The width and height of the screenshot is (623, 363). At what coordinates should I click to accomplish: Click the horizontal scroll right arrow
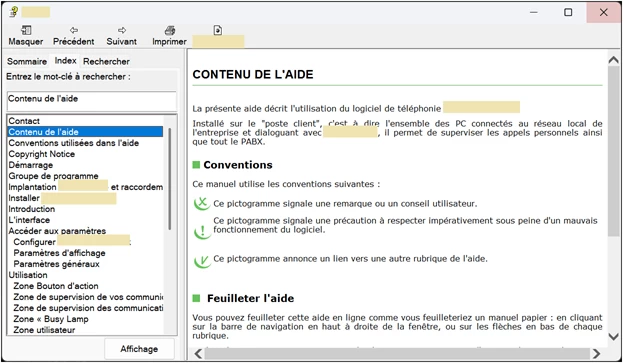tap(596, 353)
